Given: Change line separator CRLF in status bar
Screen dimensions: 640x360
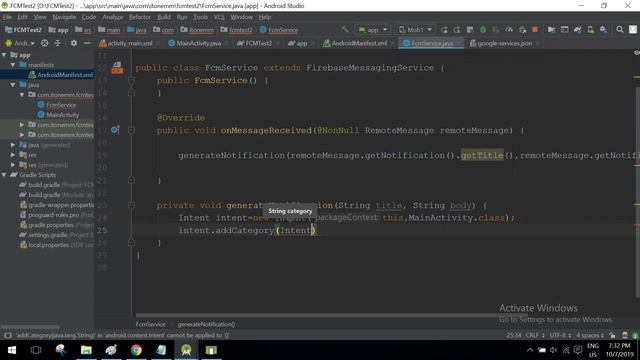Looking at the screenshot, I should 535,335.
